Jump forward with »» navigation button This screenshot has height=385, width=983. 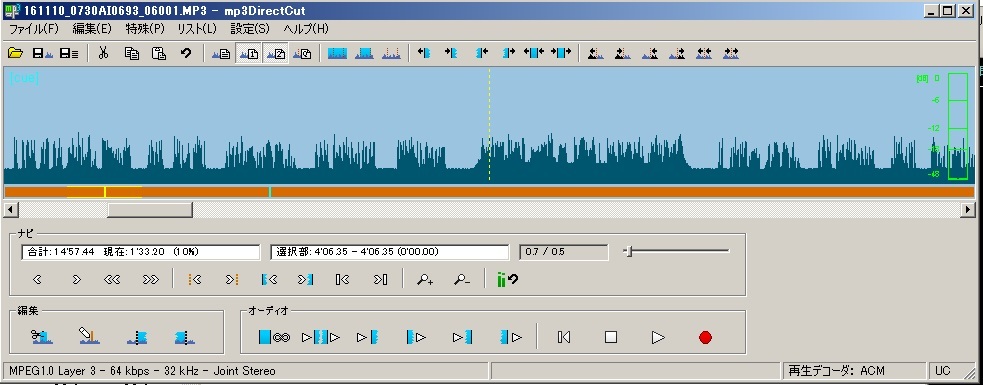[x=151, y=280]
